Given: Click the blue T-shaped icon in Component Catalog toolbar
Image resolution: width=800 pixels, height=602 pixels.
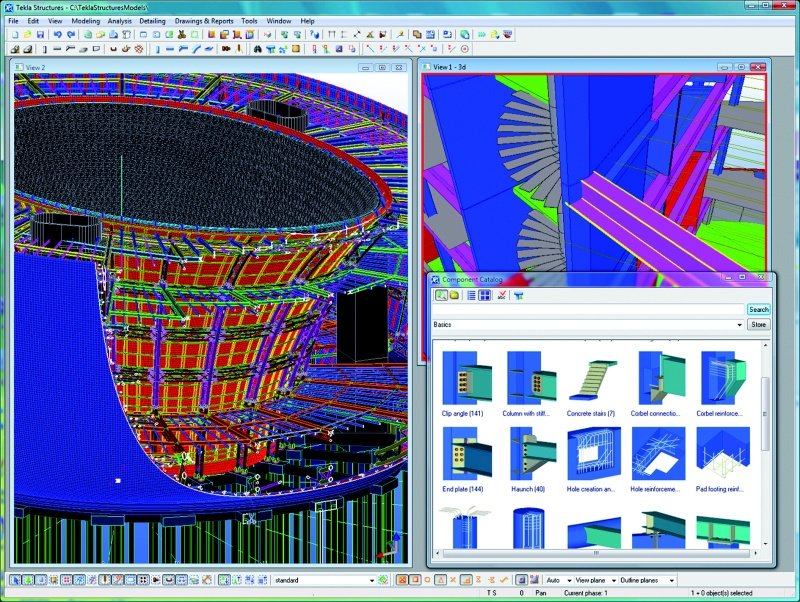Looking at the screenshot, I should (x=518, y=295).
